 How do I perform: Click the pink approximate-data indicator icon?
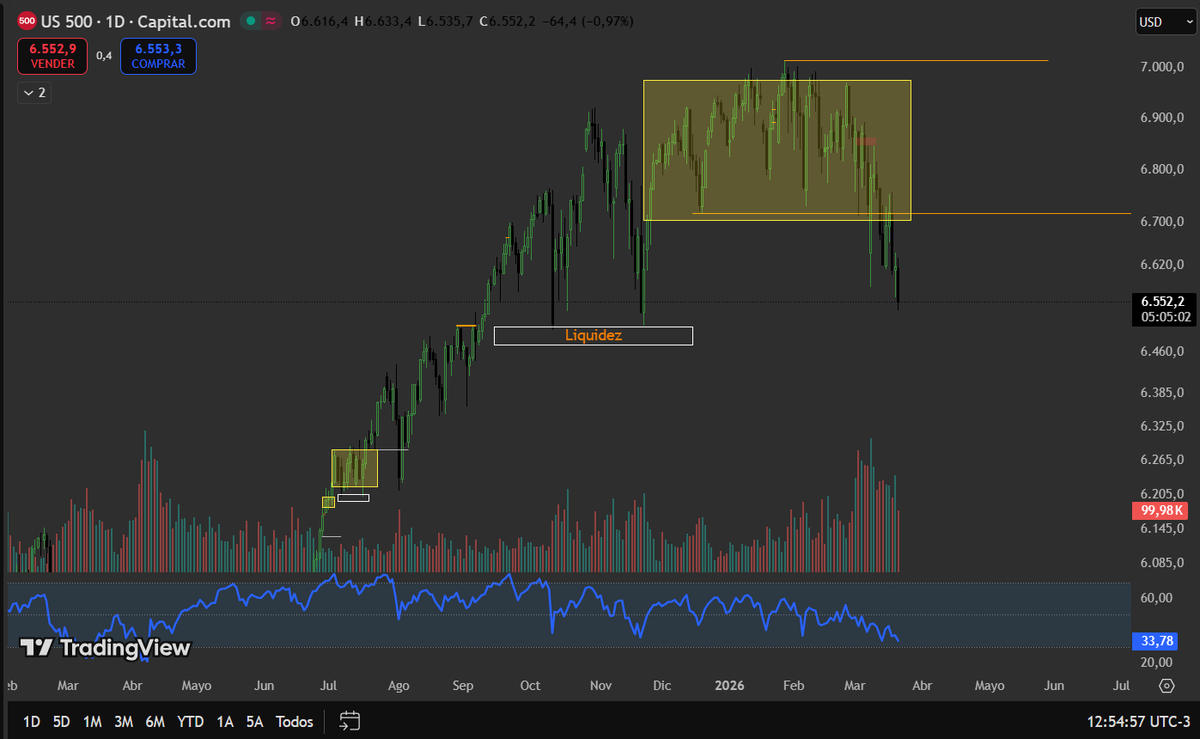coord(270,21)
